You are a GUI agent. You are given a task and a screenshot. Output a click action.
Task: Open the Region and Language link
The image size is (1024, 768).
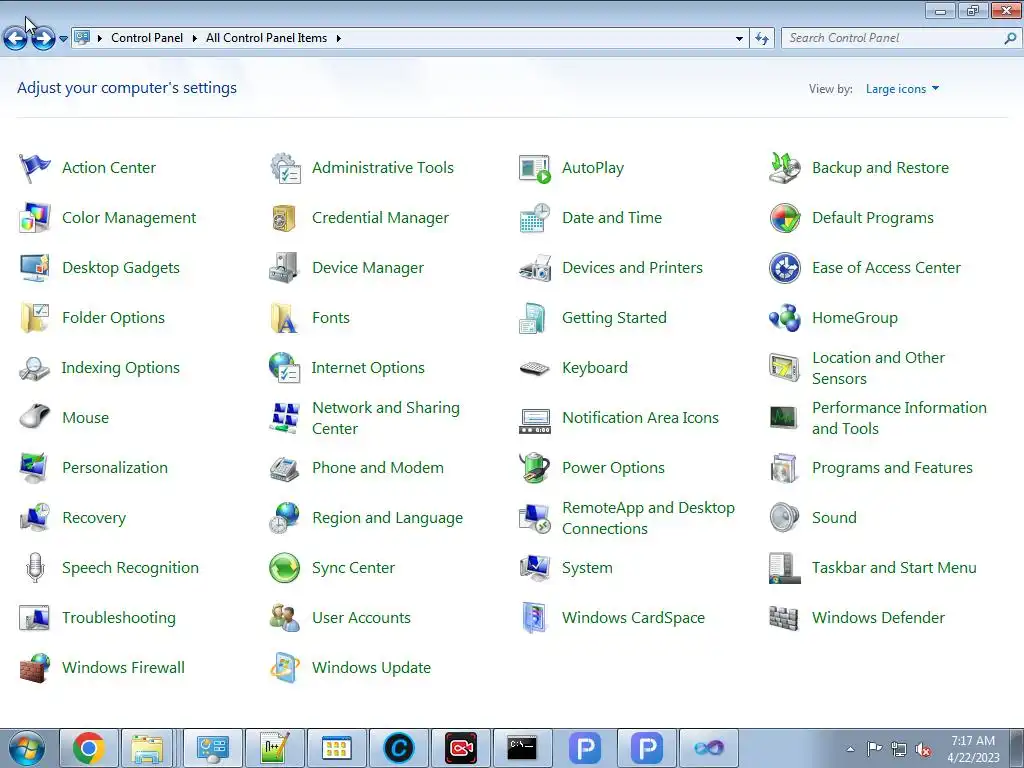click(x=387, y=518)
